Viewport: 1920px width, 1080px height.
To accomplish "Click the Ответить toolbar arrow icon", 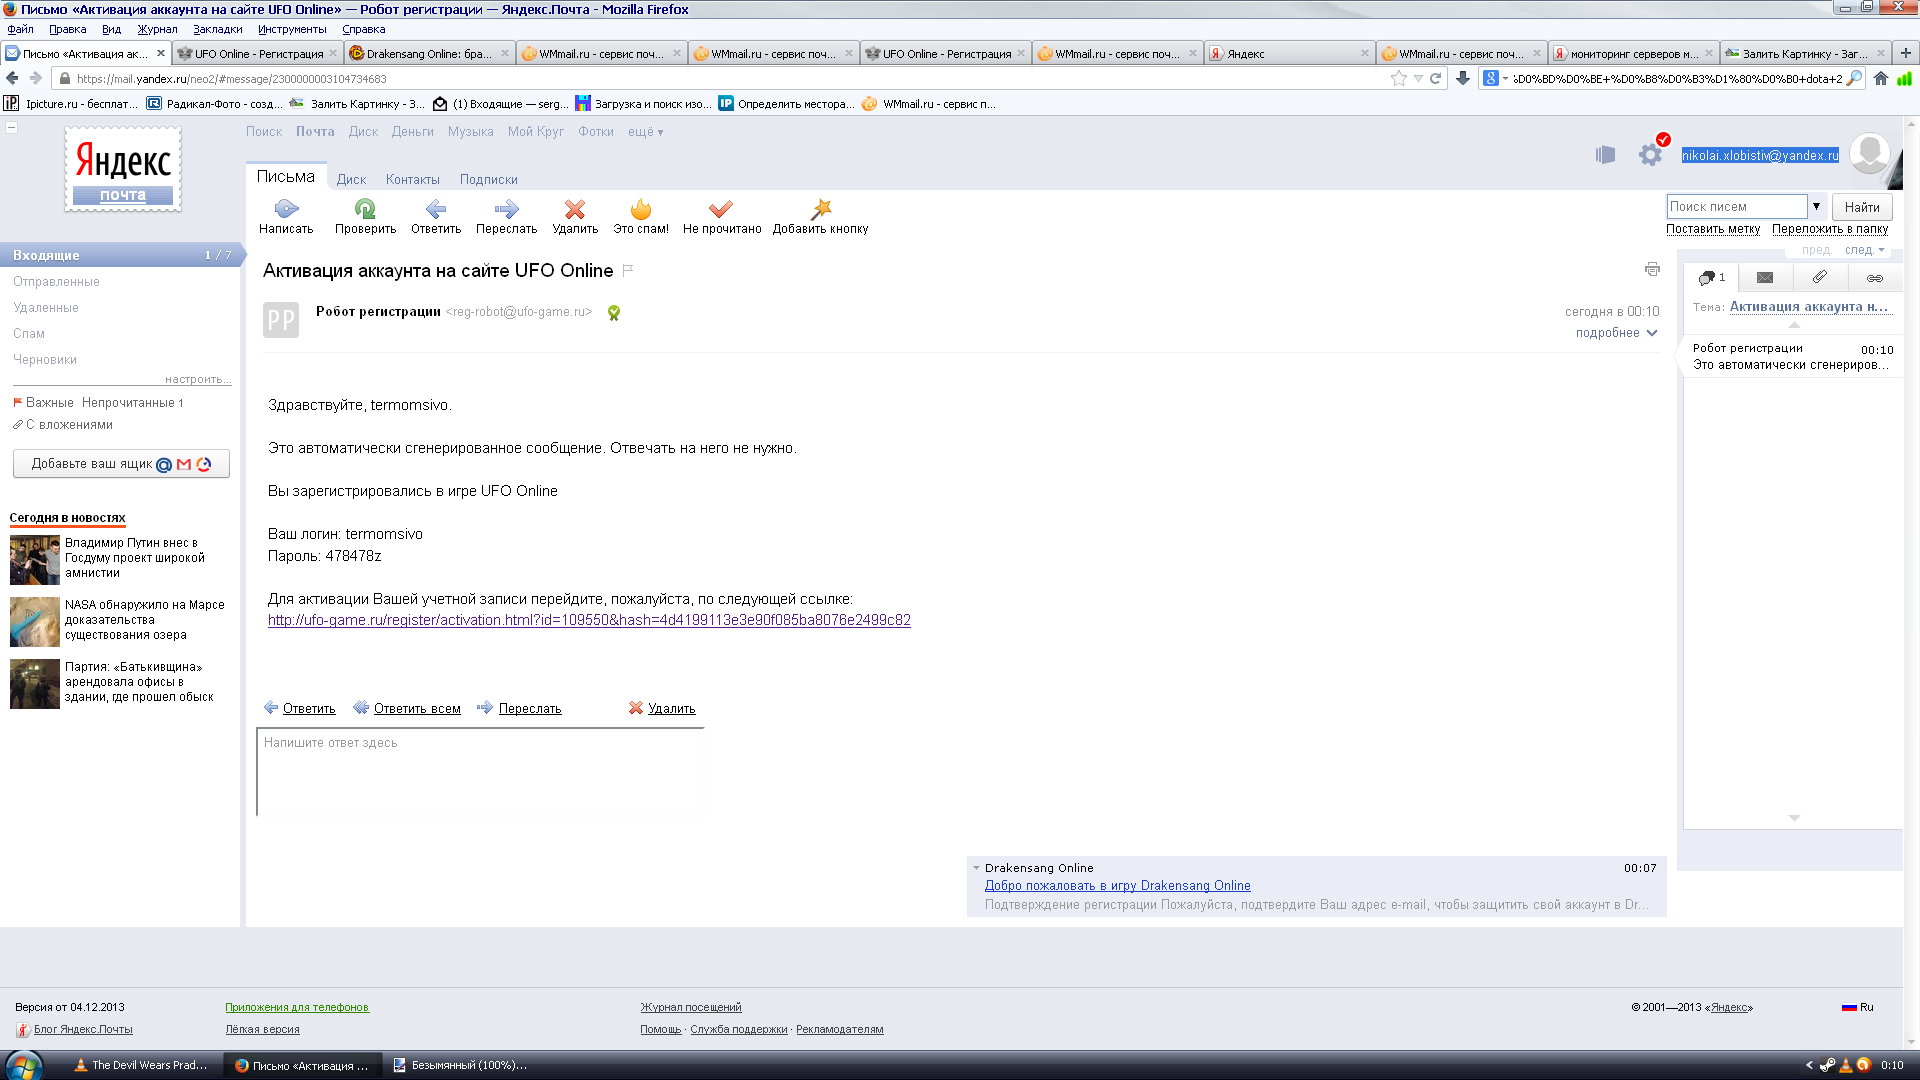I will pos(436,209).
